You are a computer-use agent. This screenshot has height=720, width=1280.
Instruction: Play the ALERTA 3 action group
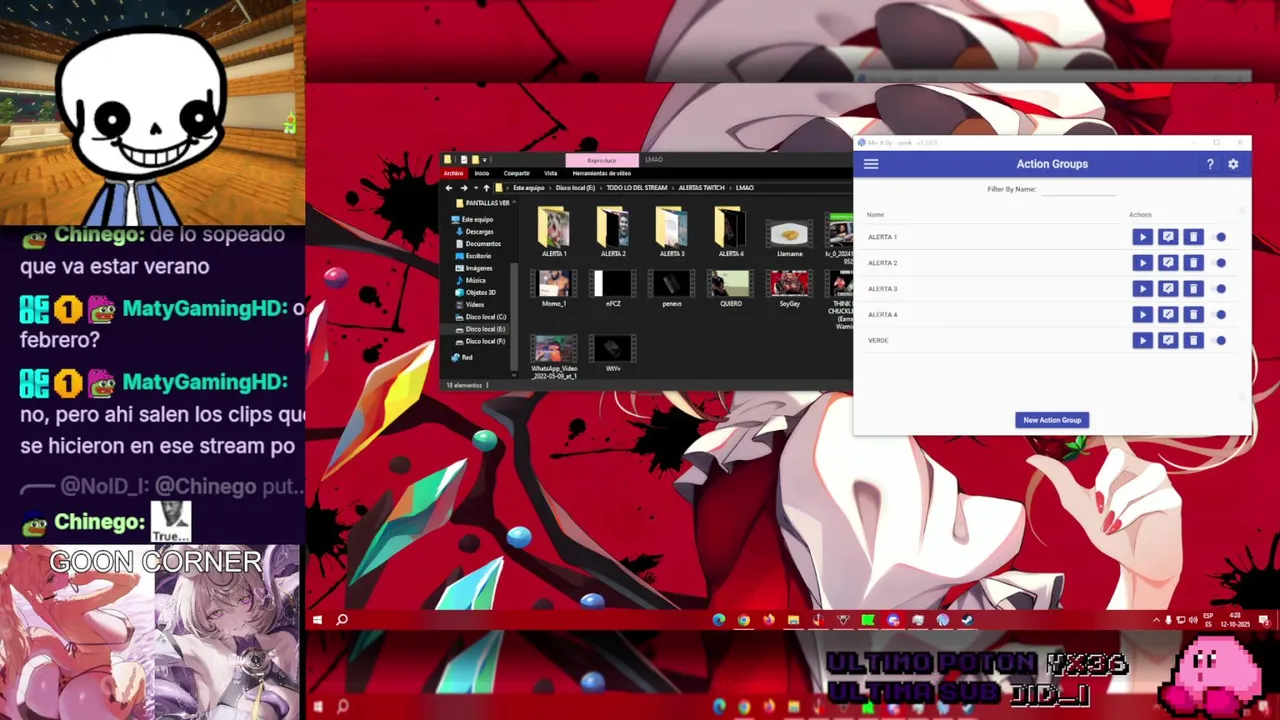[1142, 289]
